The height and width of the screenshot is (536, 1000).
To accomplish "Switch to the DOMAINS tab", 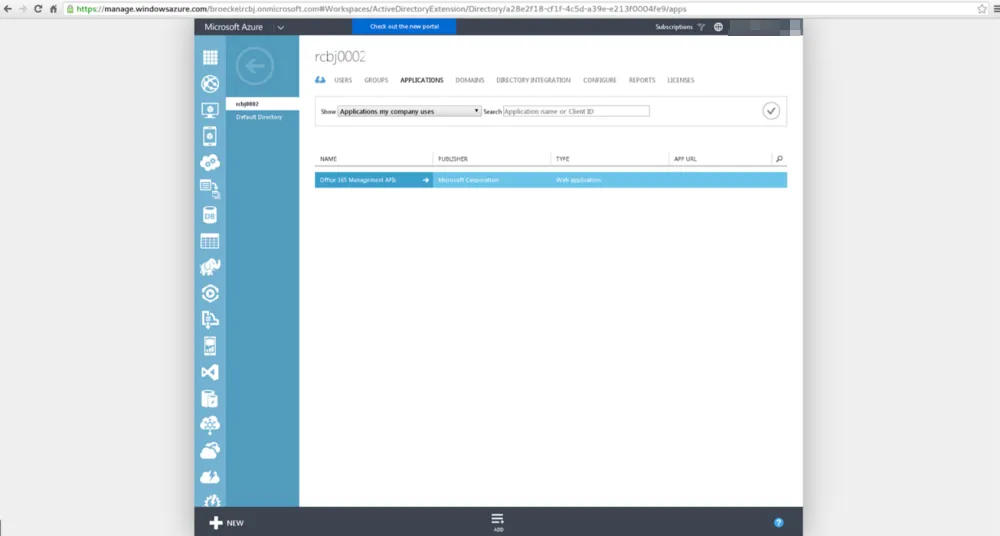I will 470,80.
